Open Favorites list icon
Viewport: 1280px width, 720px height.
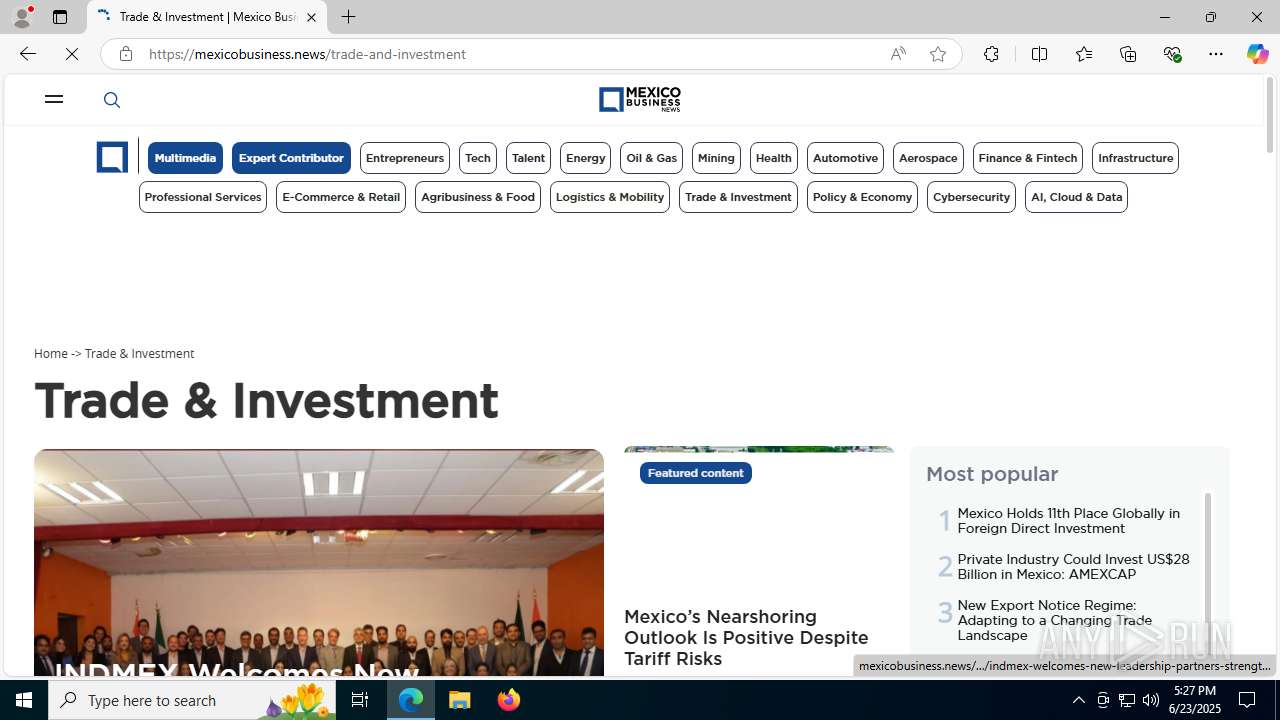(1084, 54)
